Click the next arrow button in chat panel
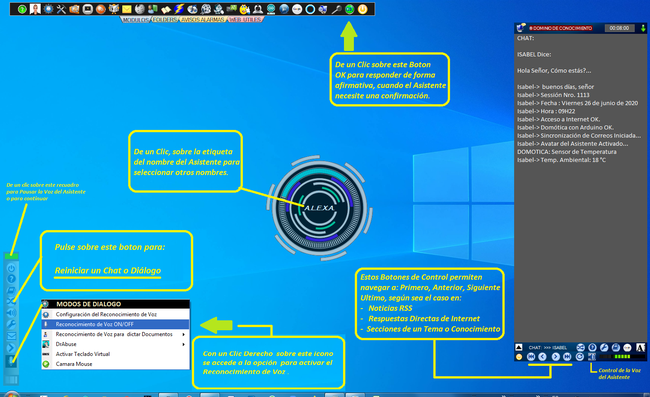 (555, 357)
